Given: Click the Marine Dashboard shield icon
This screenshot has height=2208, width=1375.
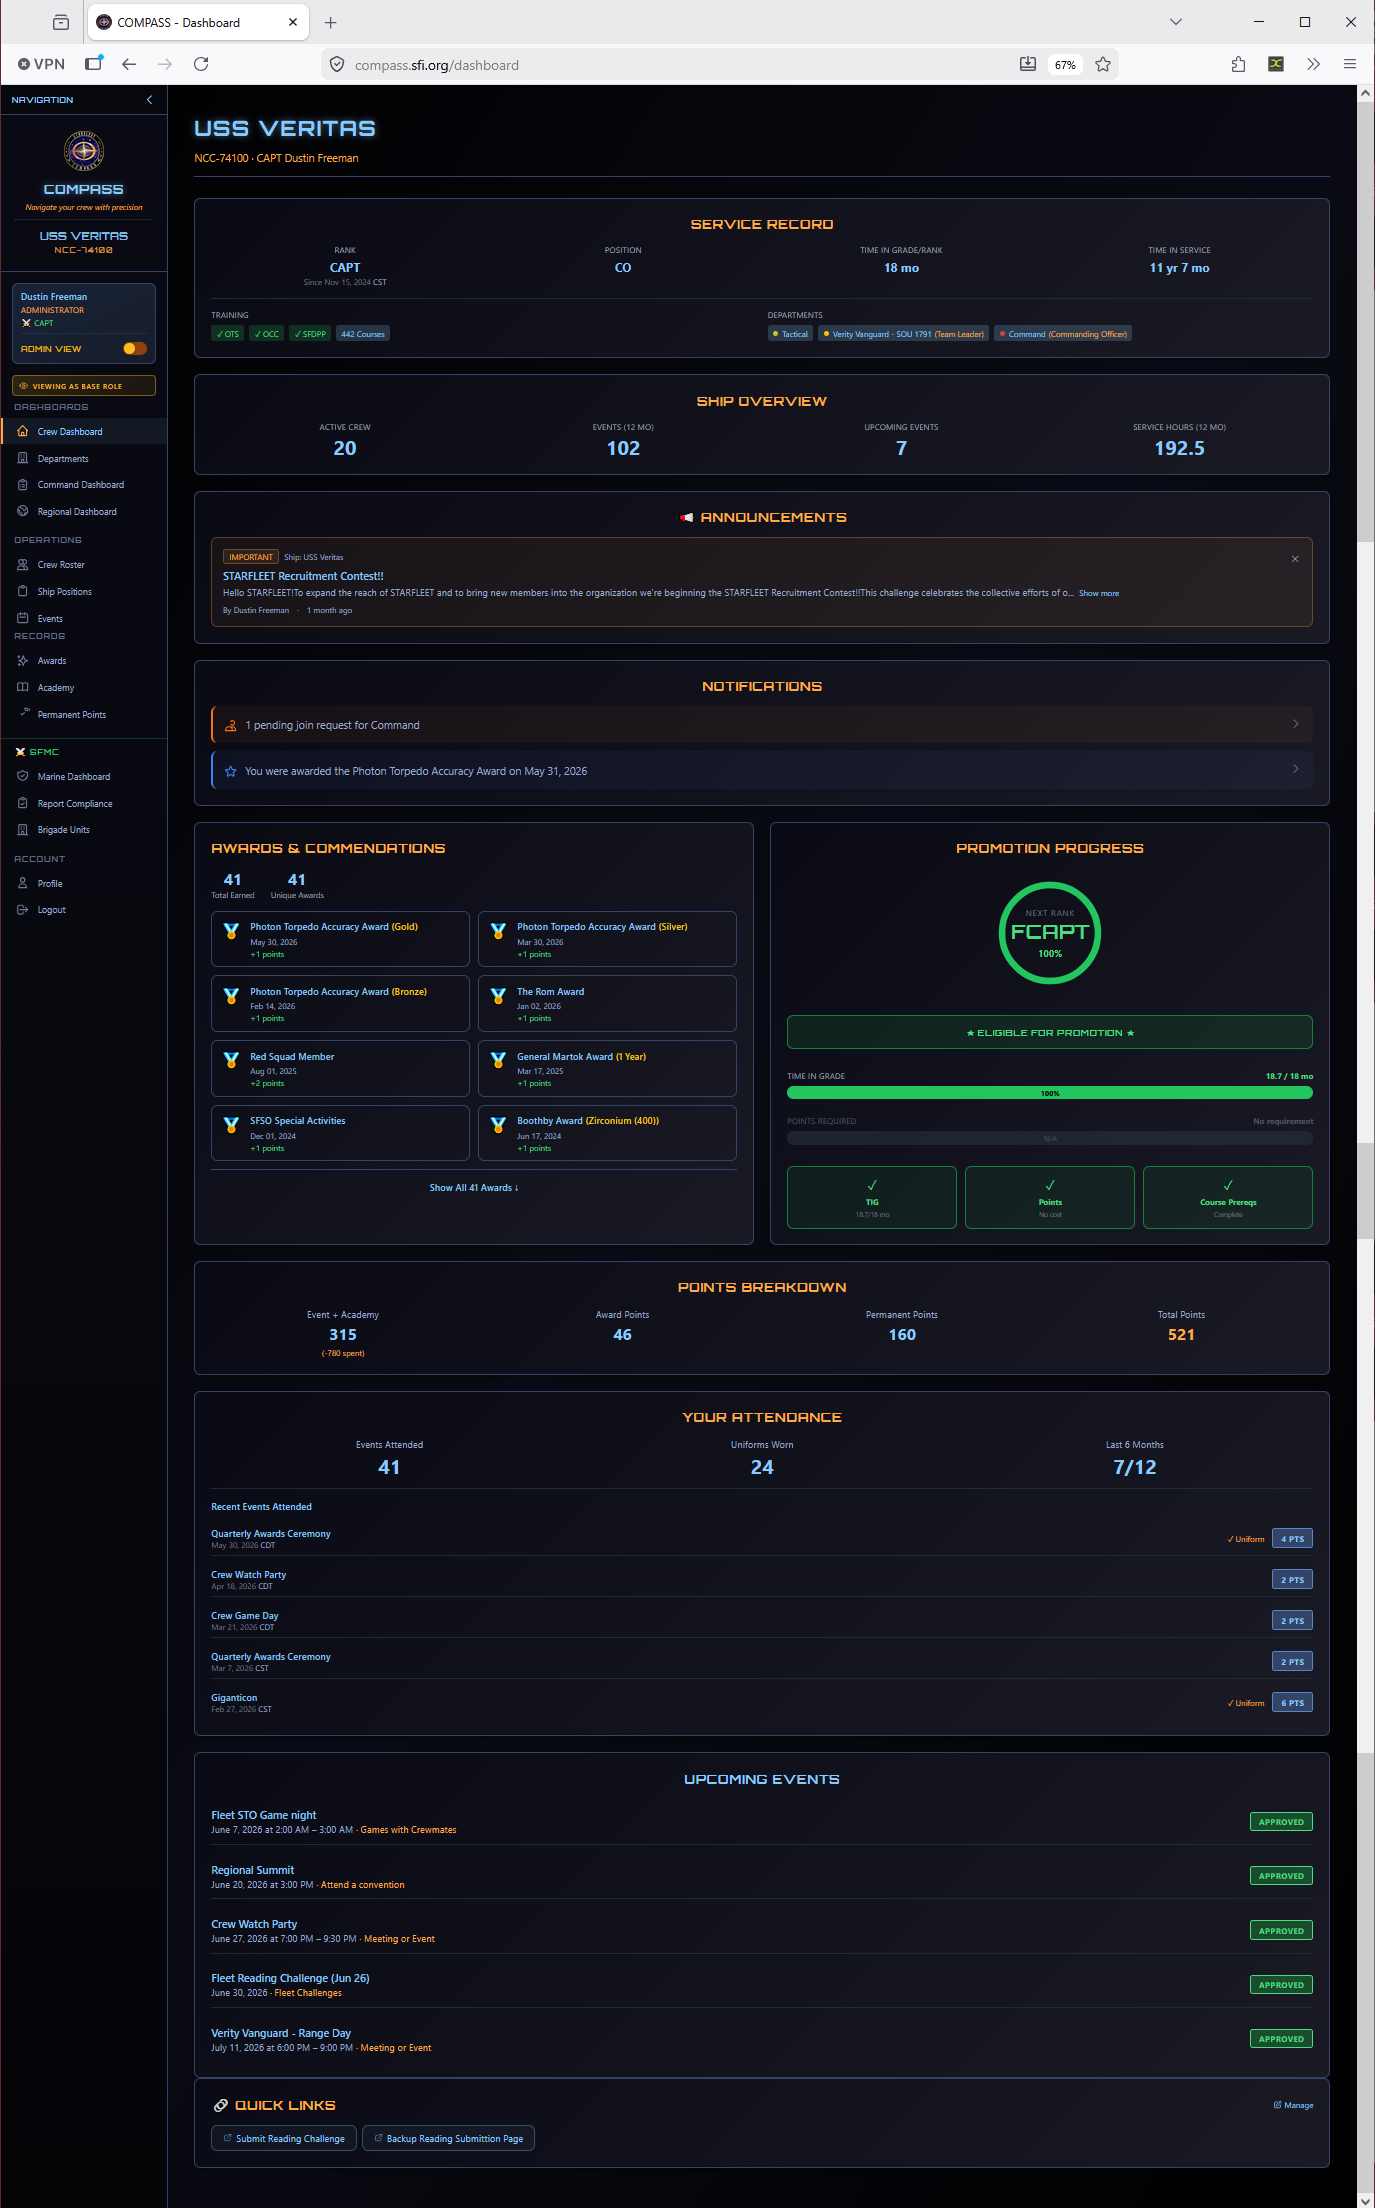Looking at the screenshot, I should (22, 777).
